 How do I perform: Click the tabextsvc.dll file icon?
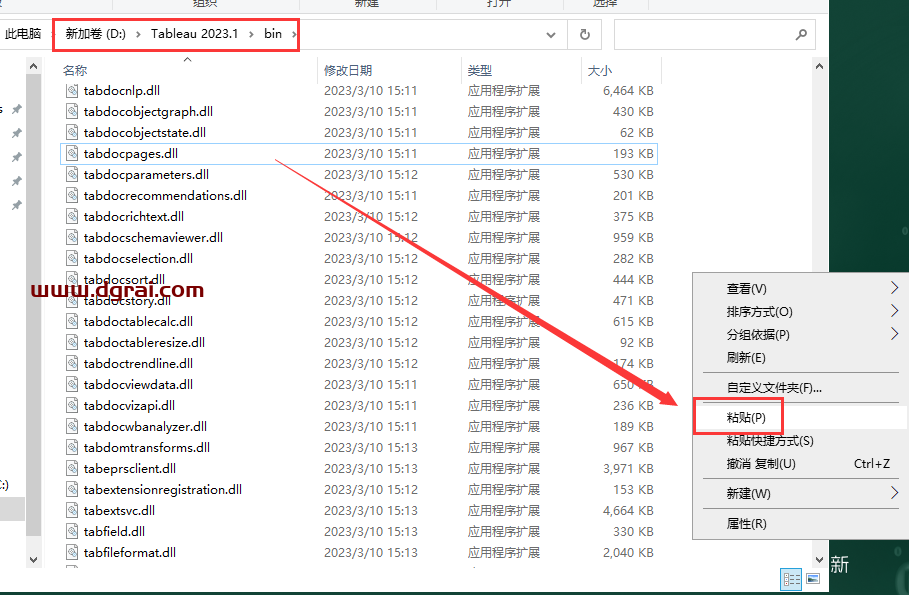coord(72,510)
